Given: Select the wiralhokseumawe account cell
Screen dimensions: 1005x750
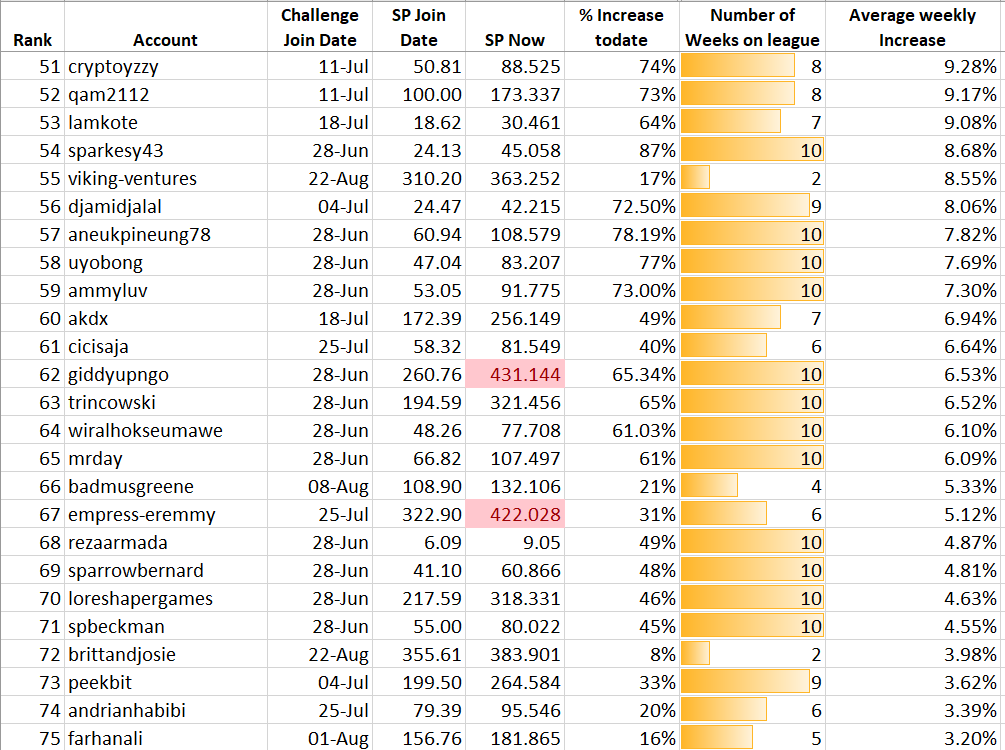Looking at the screenshot, I should [x=165, y=430].
